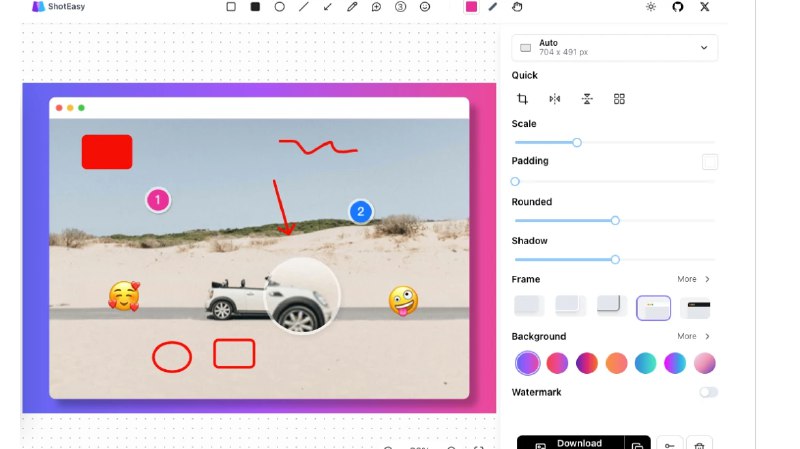This screenshot has width=800, height=449.
Task: Pick the arrow drawing tool
Action: pyautogui.click(x=328, y=7)
